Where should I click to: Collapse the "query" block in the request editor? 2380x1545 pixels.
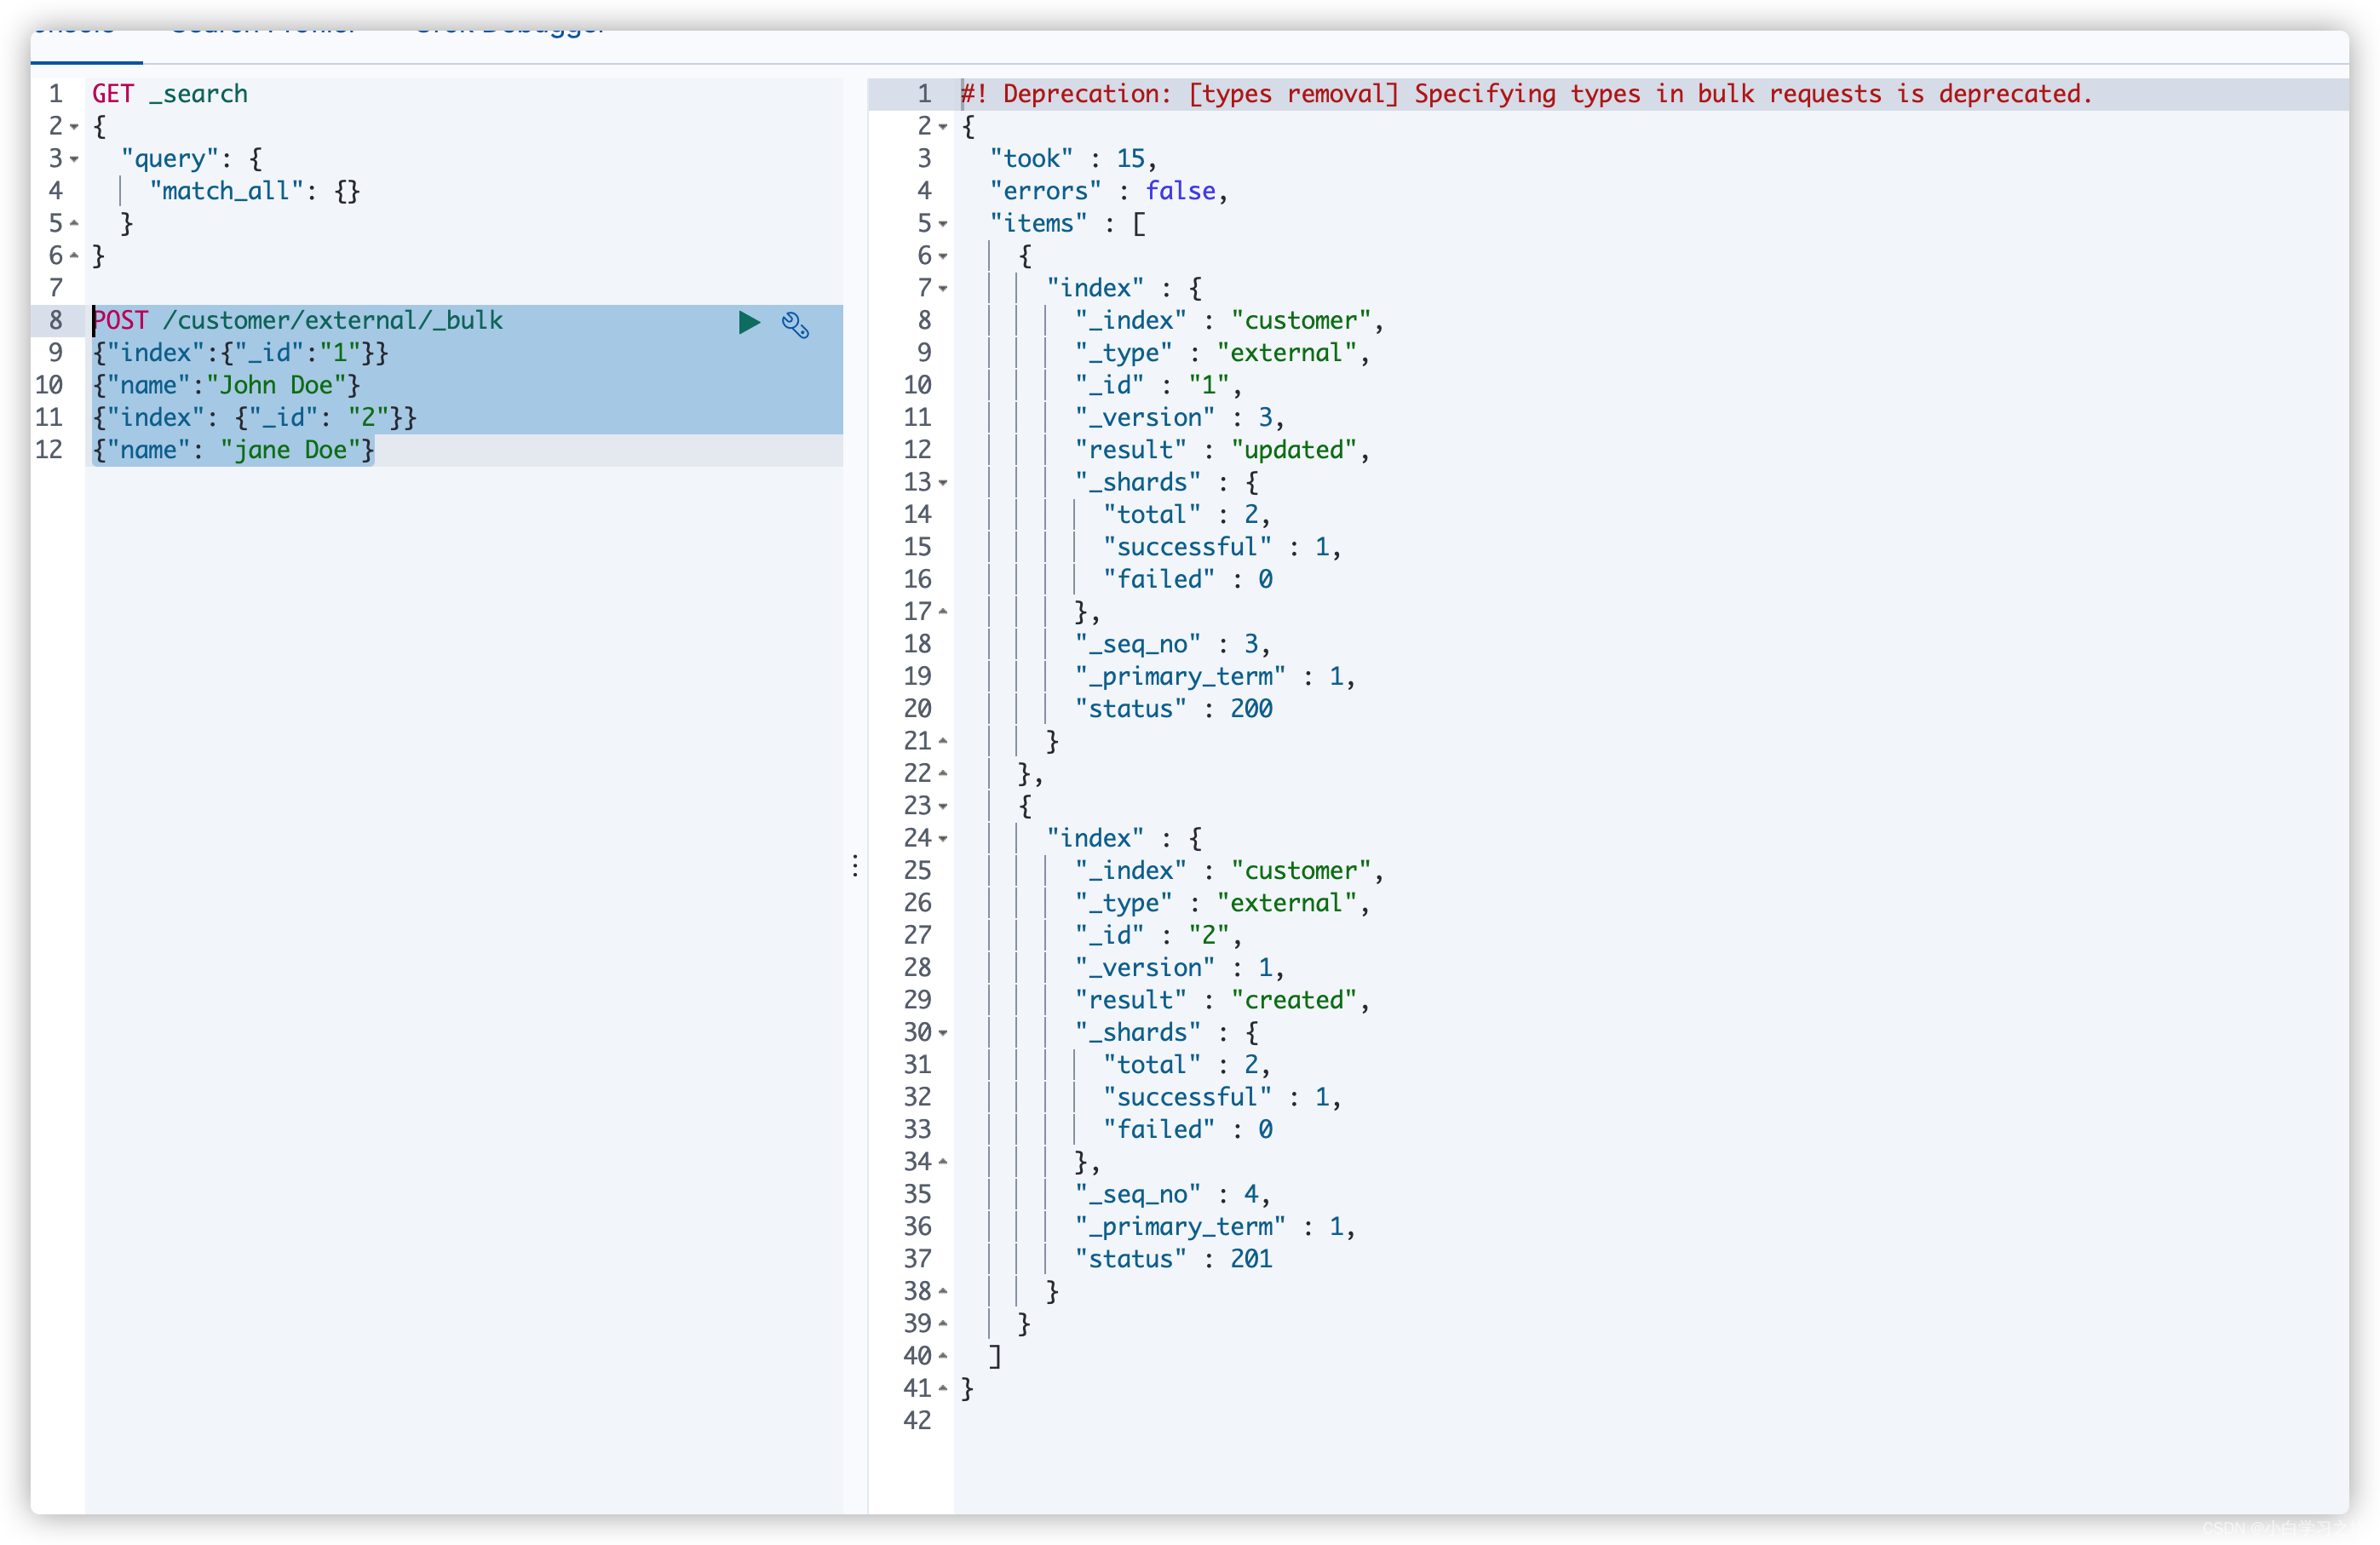74,159
